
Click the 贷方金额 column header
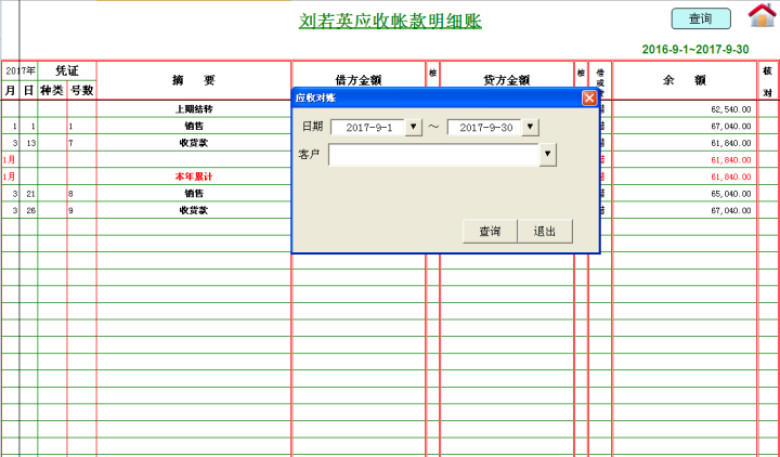(x=506, y=80)
